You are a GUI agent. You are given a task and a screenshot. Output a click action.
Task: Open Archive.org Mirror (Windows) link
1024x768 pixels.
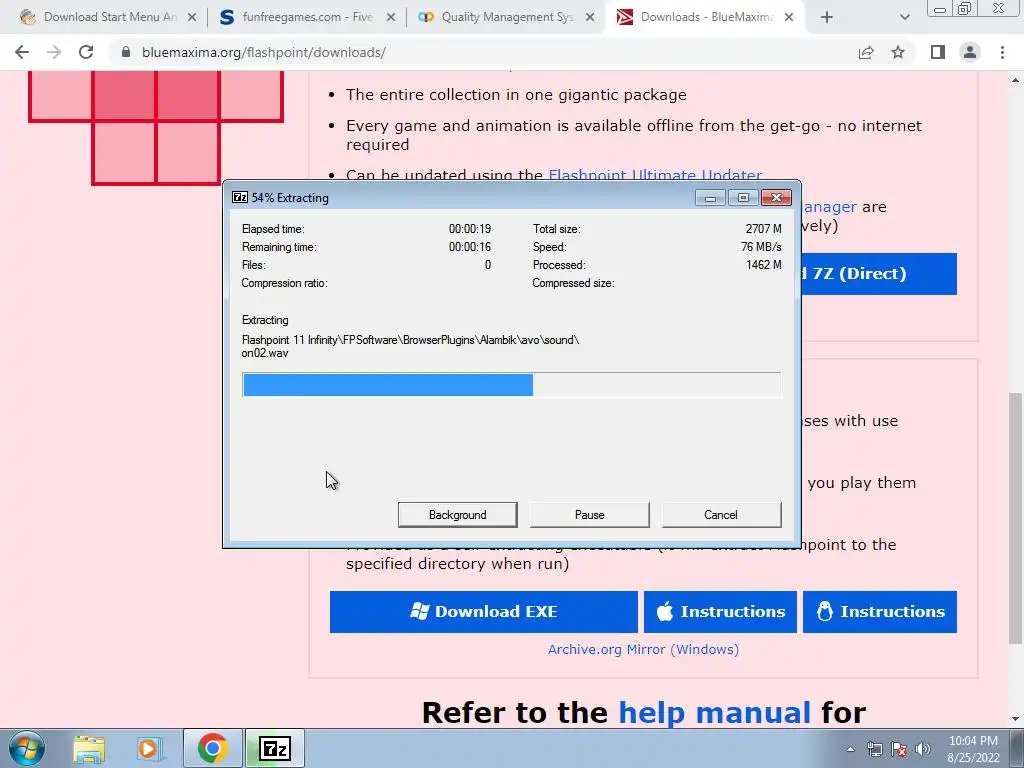(643, 649)
